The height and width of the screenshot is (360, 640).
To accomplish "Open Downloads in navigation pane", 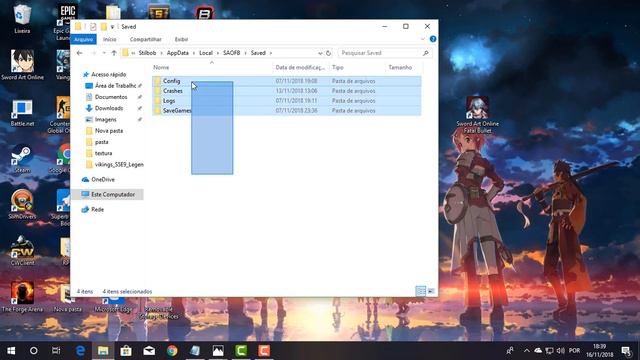I will 109,108.
